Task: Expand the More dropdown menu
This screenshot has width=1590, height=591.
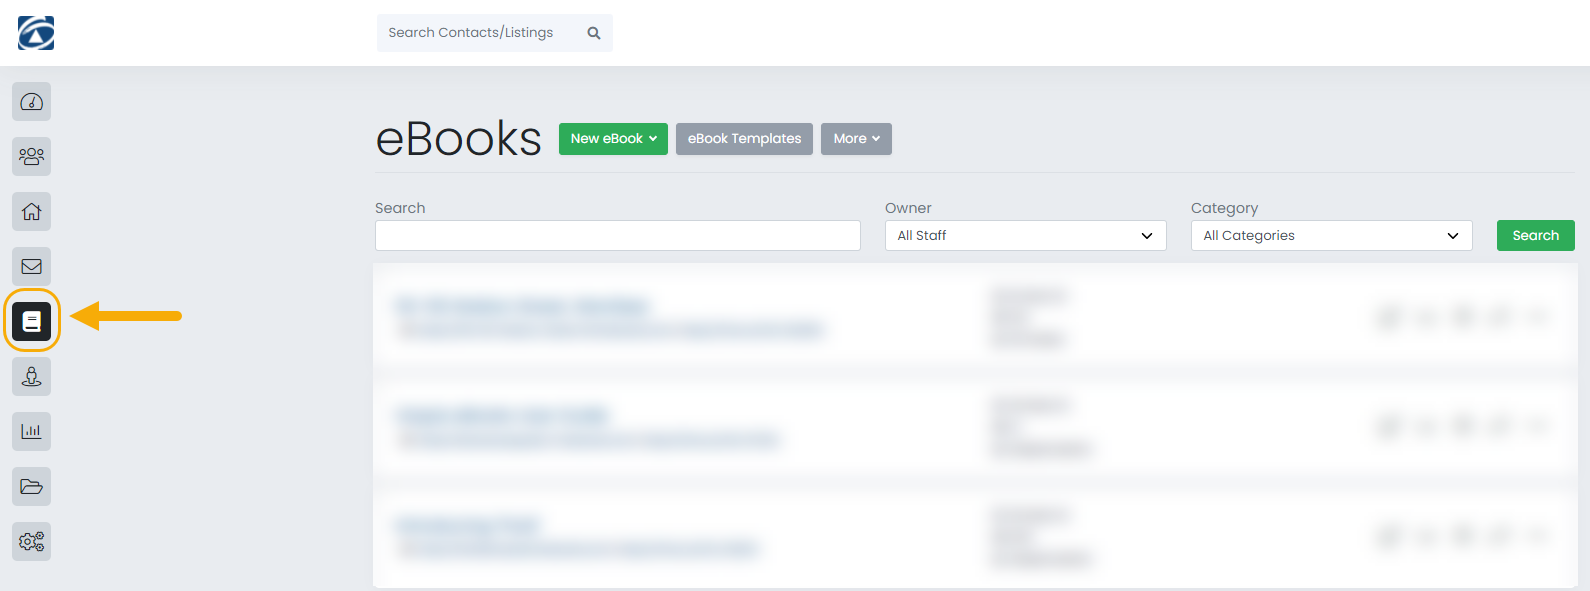Action: coord(856,139)
